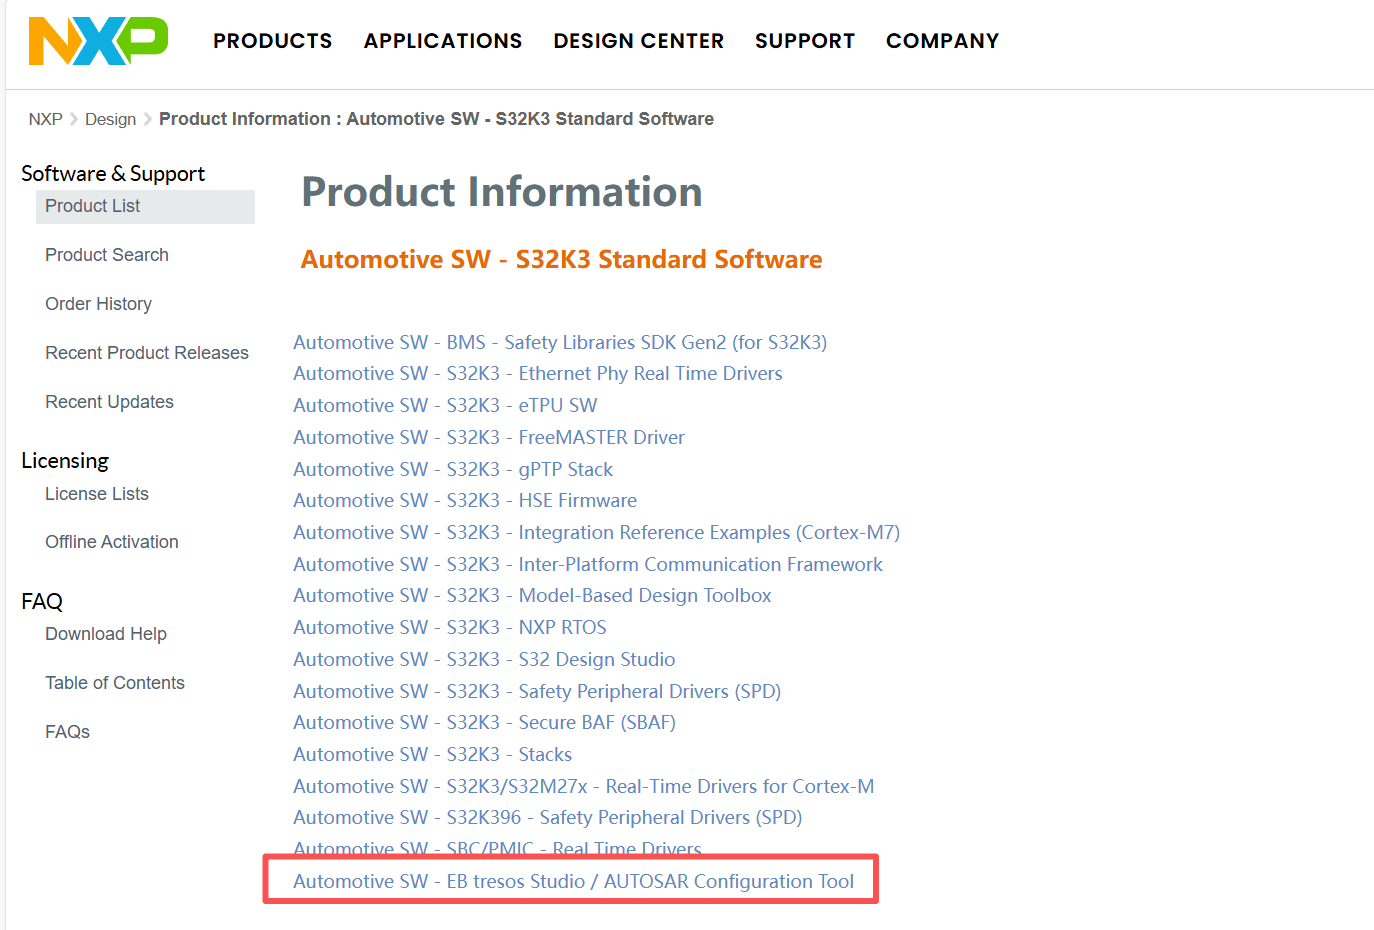This screenshot has width=1374, height=930.
Task: Open Model-Based Design Toolbox link
Action: (x=532, y=595)
